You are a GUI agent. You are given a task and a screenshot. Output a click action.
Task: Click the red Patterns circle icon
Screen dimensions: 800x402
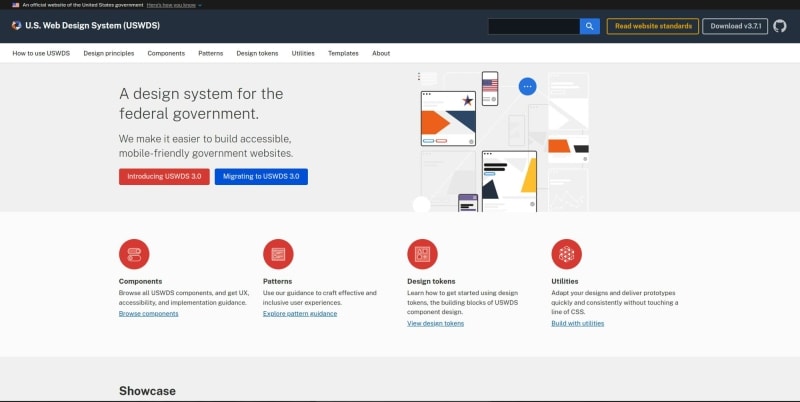point(278,254)
